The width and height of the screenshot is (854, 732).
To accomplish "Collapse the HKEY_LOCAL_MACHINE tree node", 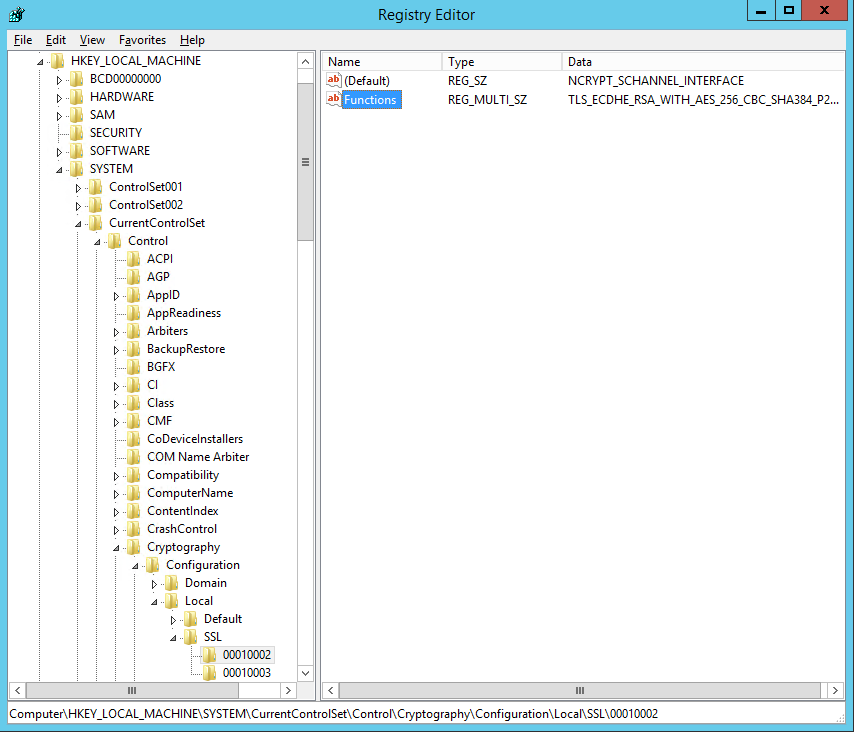I will click(40, 62).
